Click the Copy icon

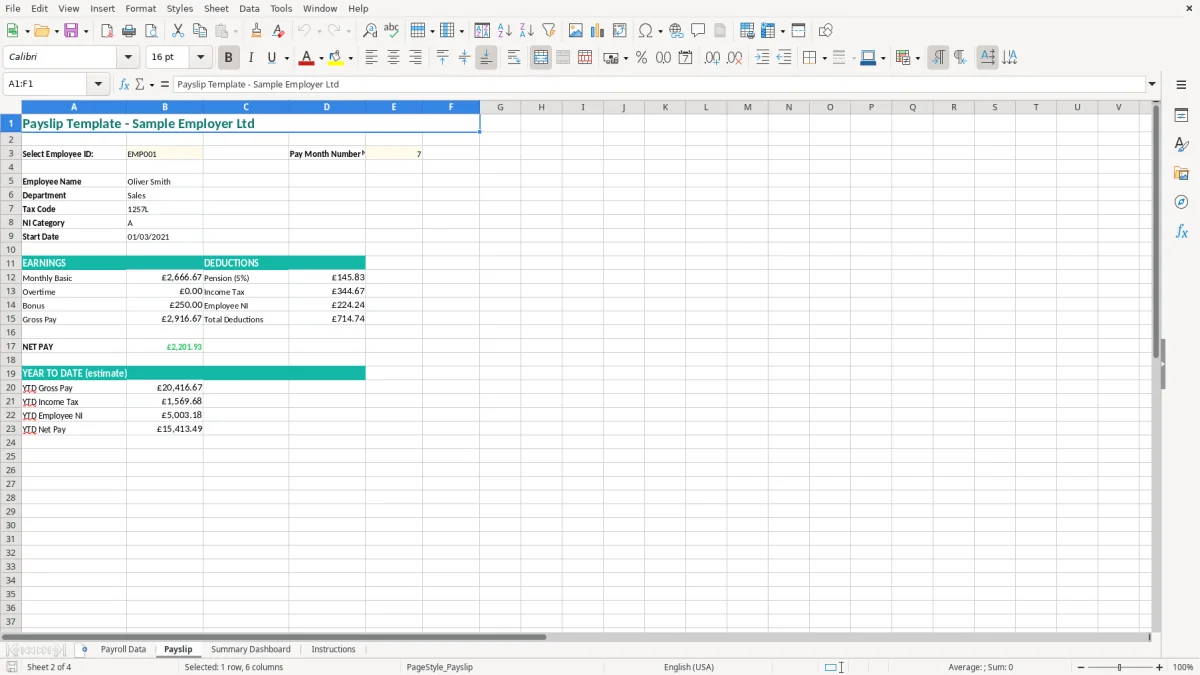[200, 31]
